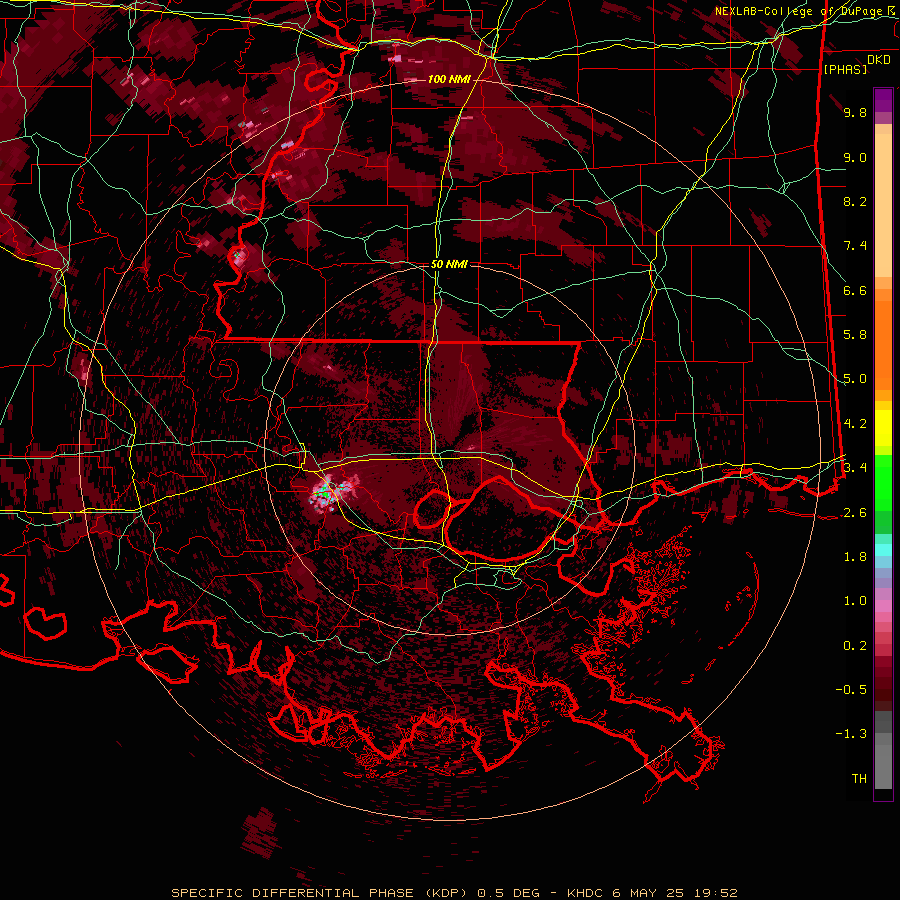Screen dimensions: 900x900
Task: Click the 6.6 legend value
Action: [x=855, y=290]
